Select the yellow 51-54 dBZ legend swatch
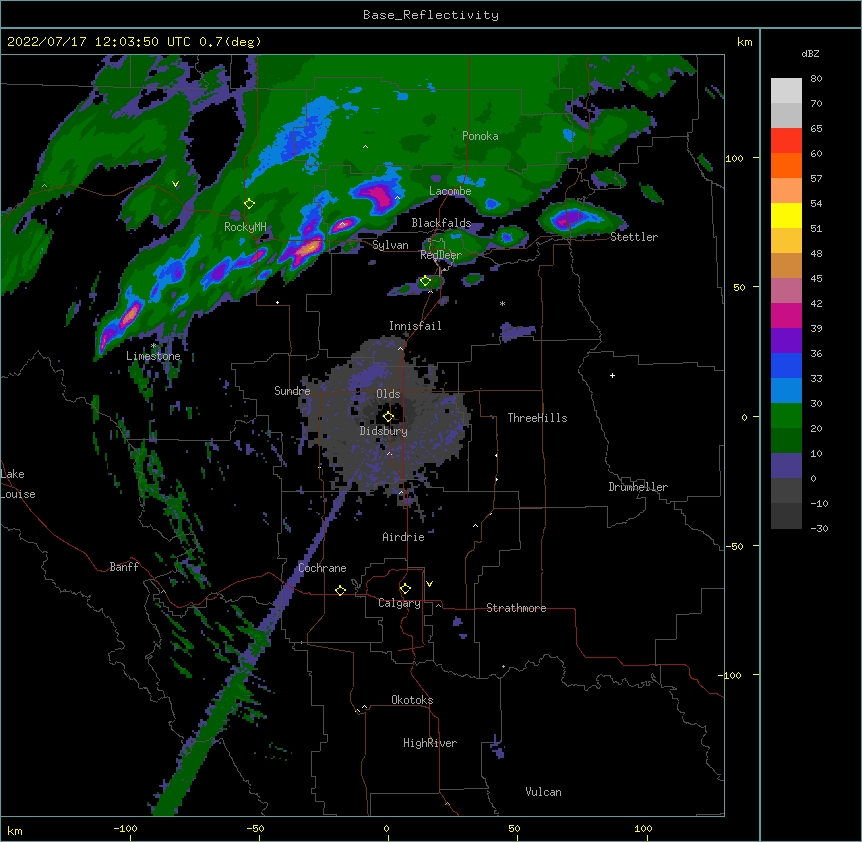Screen dimensions: 862x842 click(786, 215)
